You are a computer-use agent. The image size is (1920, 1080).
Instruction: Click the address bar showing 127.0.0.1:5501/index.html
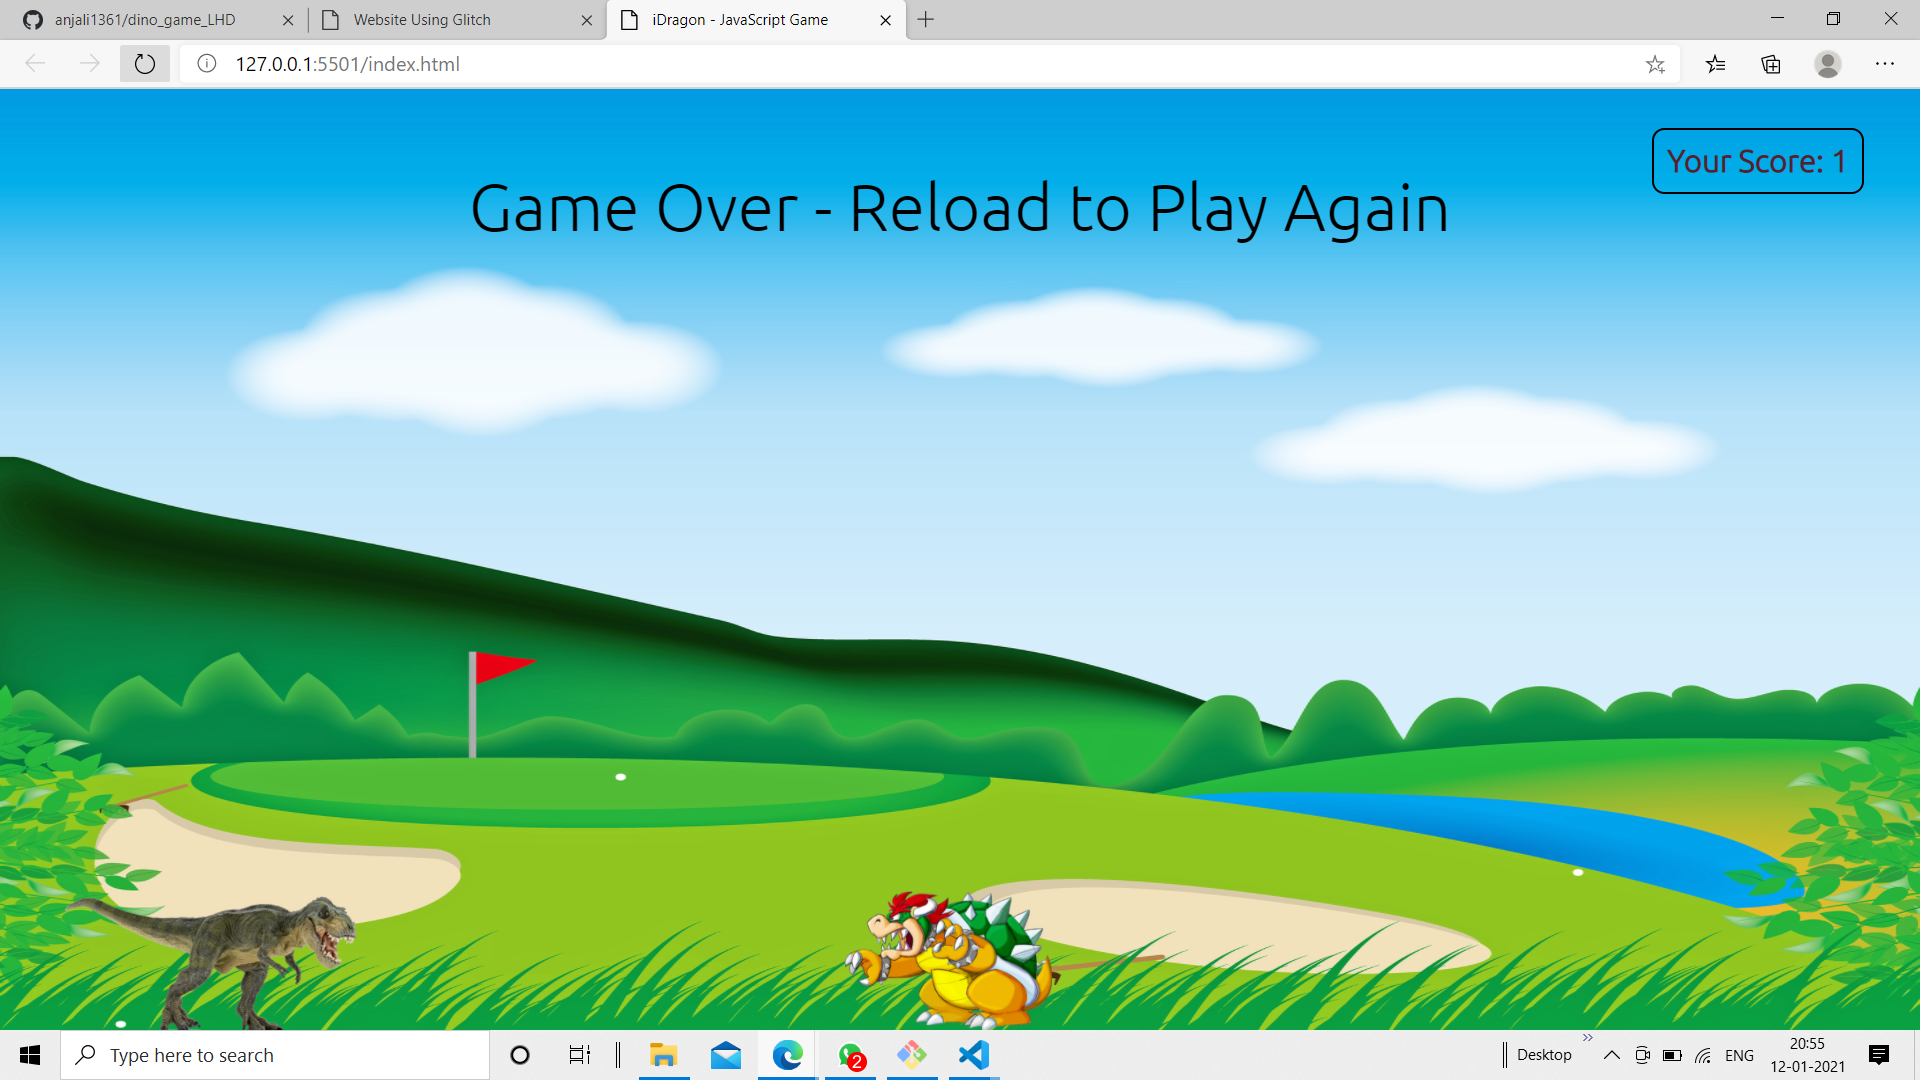(x=800, y=64)
